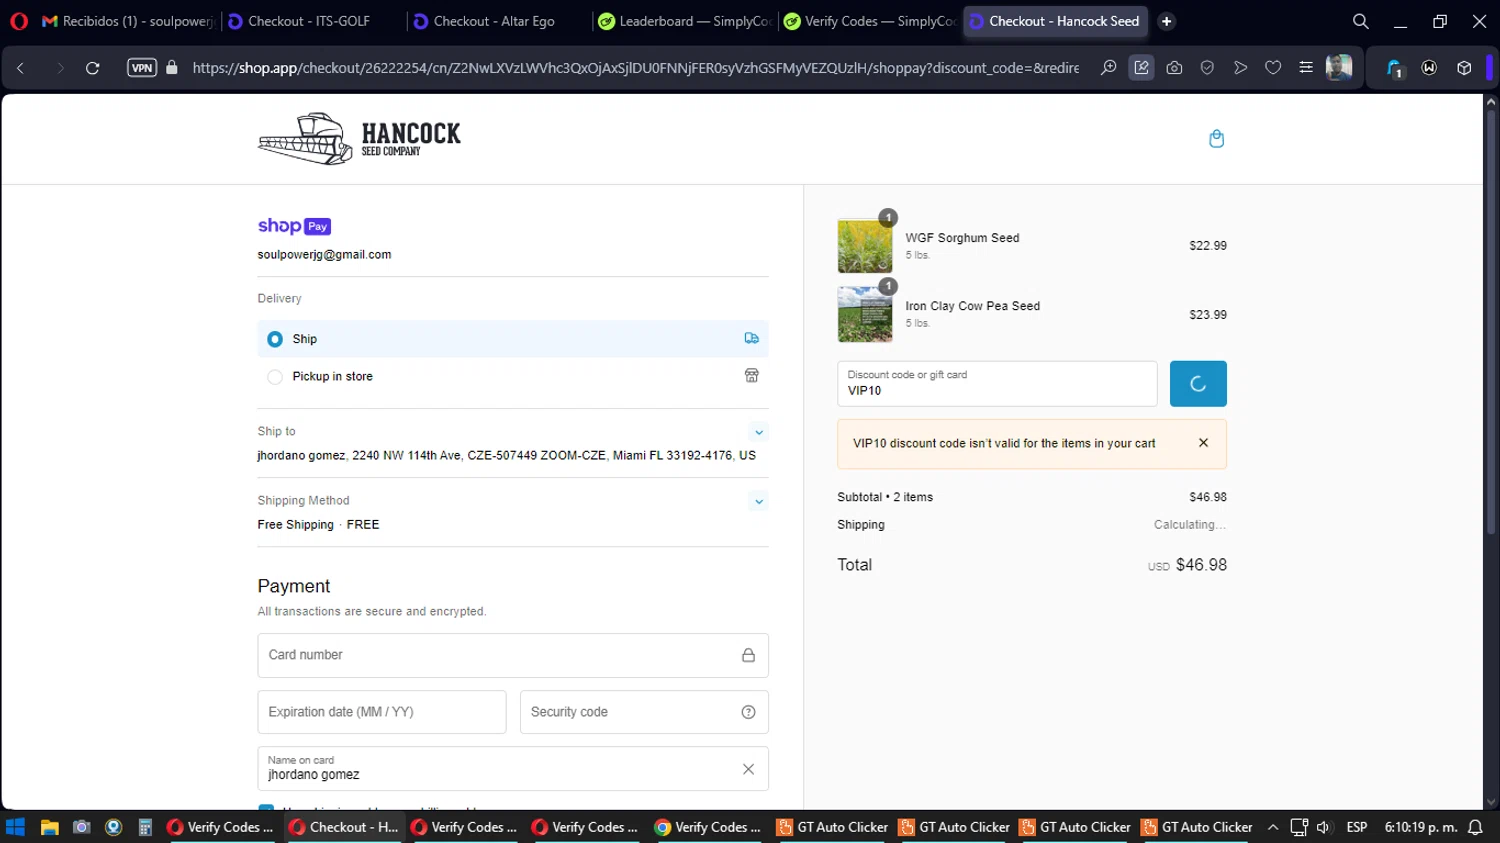Open the taskbar calculator app

point(145,828)
